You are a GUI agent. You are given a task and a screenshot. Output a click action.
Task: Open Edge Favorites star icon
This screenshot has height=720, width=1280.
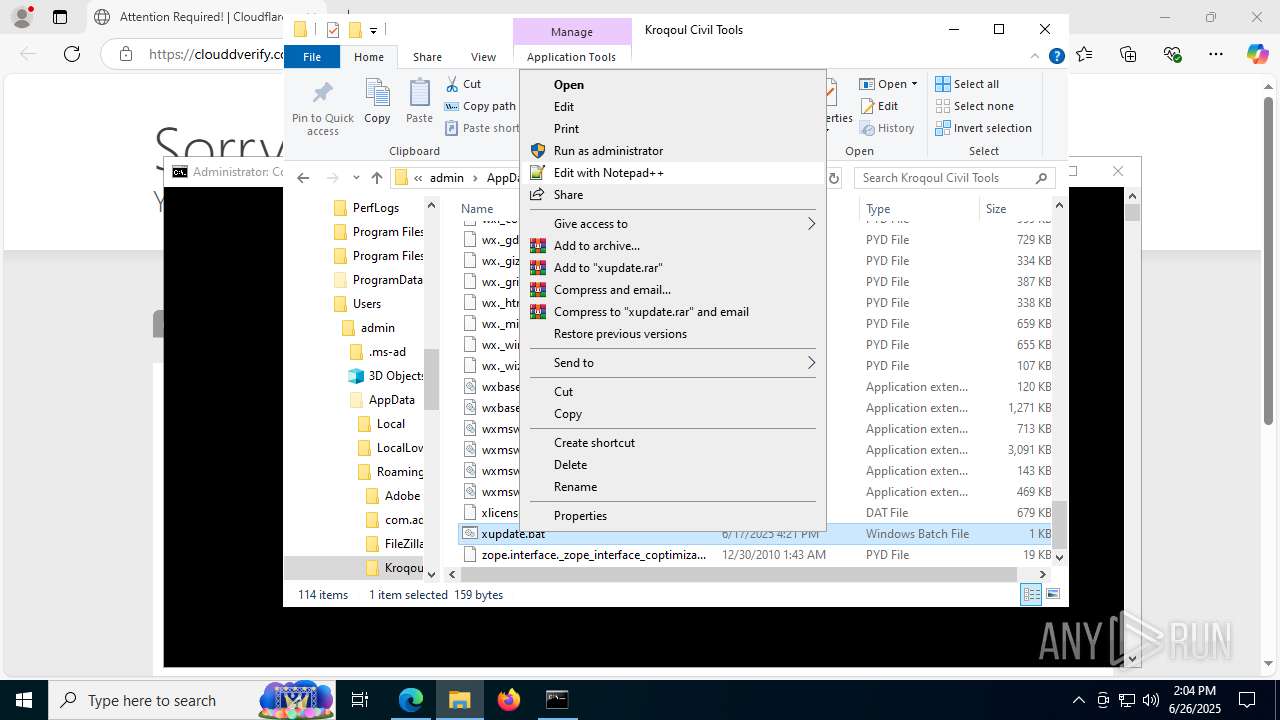(x=1085, y=54)
